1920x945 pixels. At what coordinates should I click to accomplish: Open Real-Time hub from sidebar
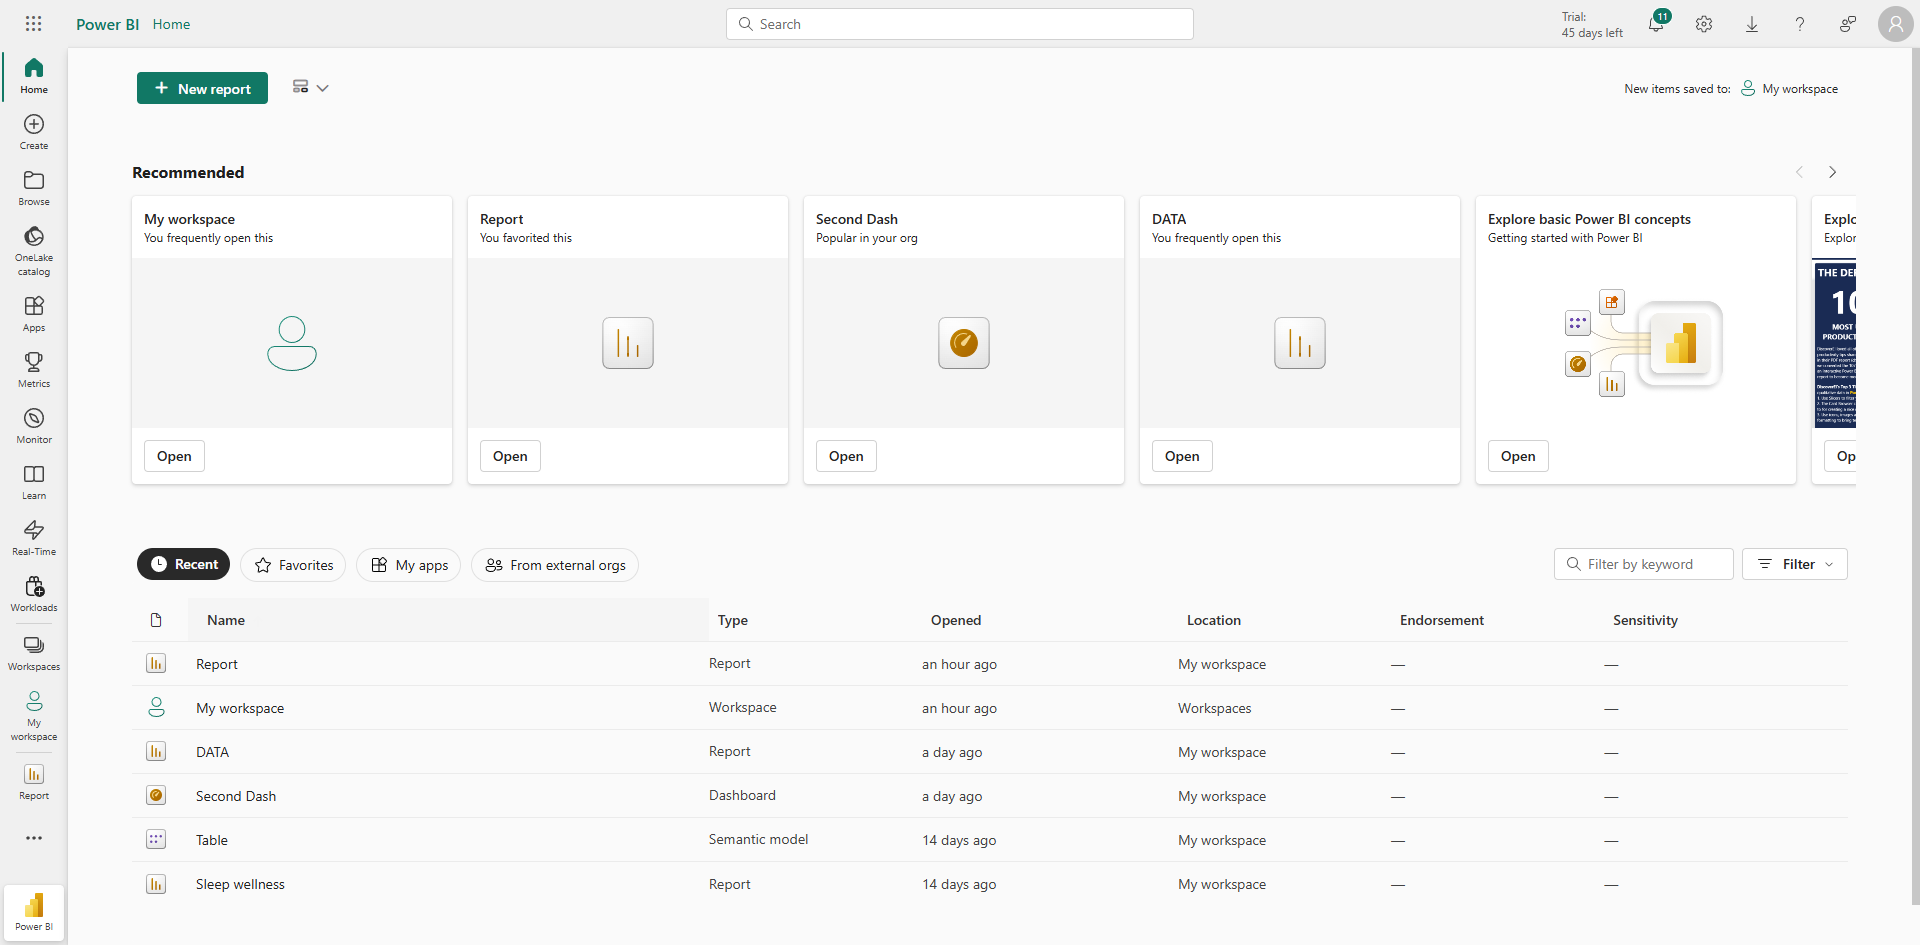click(x=34, y=538)
